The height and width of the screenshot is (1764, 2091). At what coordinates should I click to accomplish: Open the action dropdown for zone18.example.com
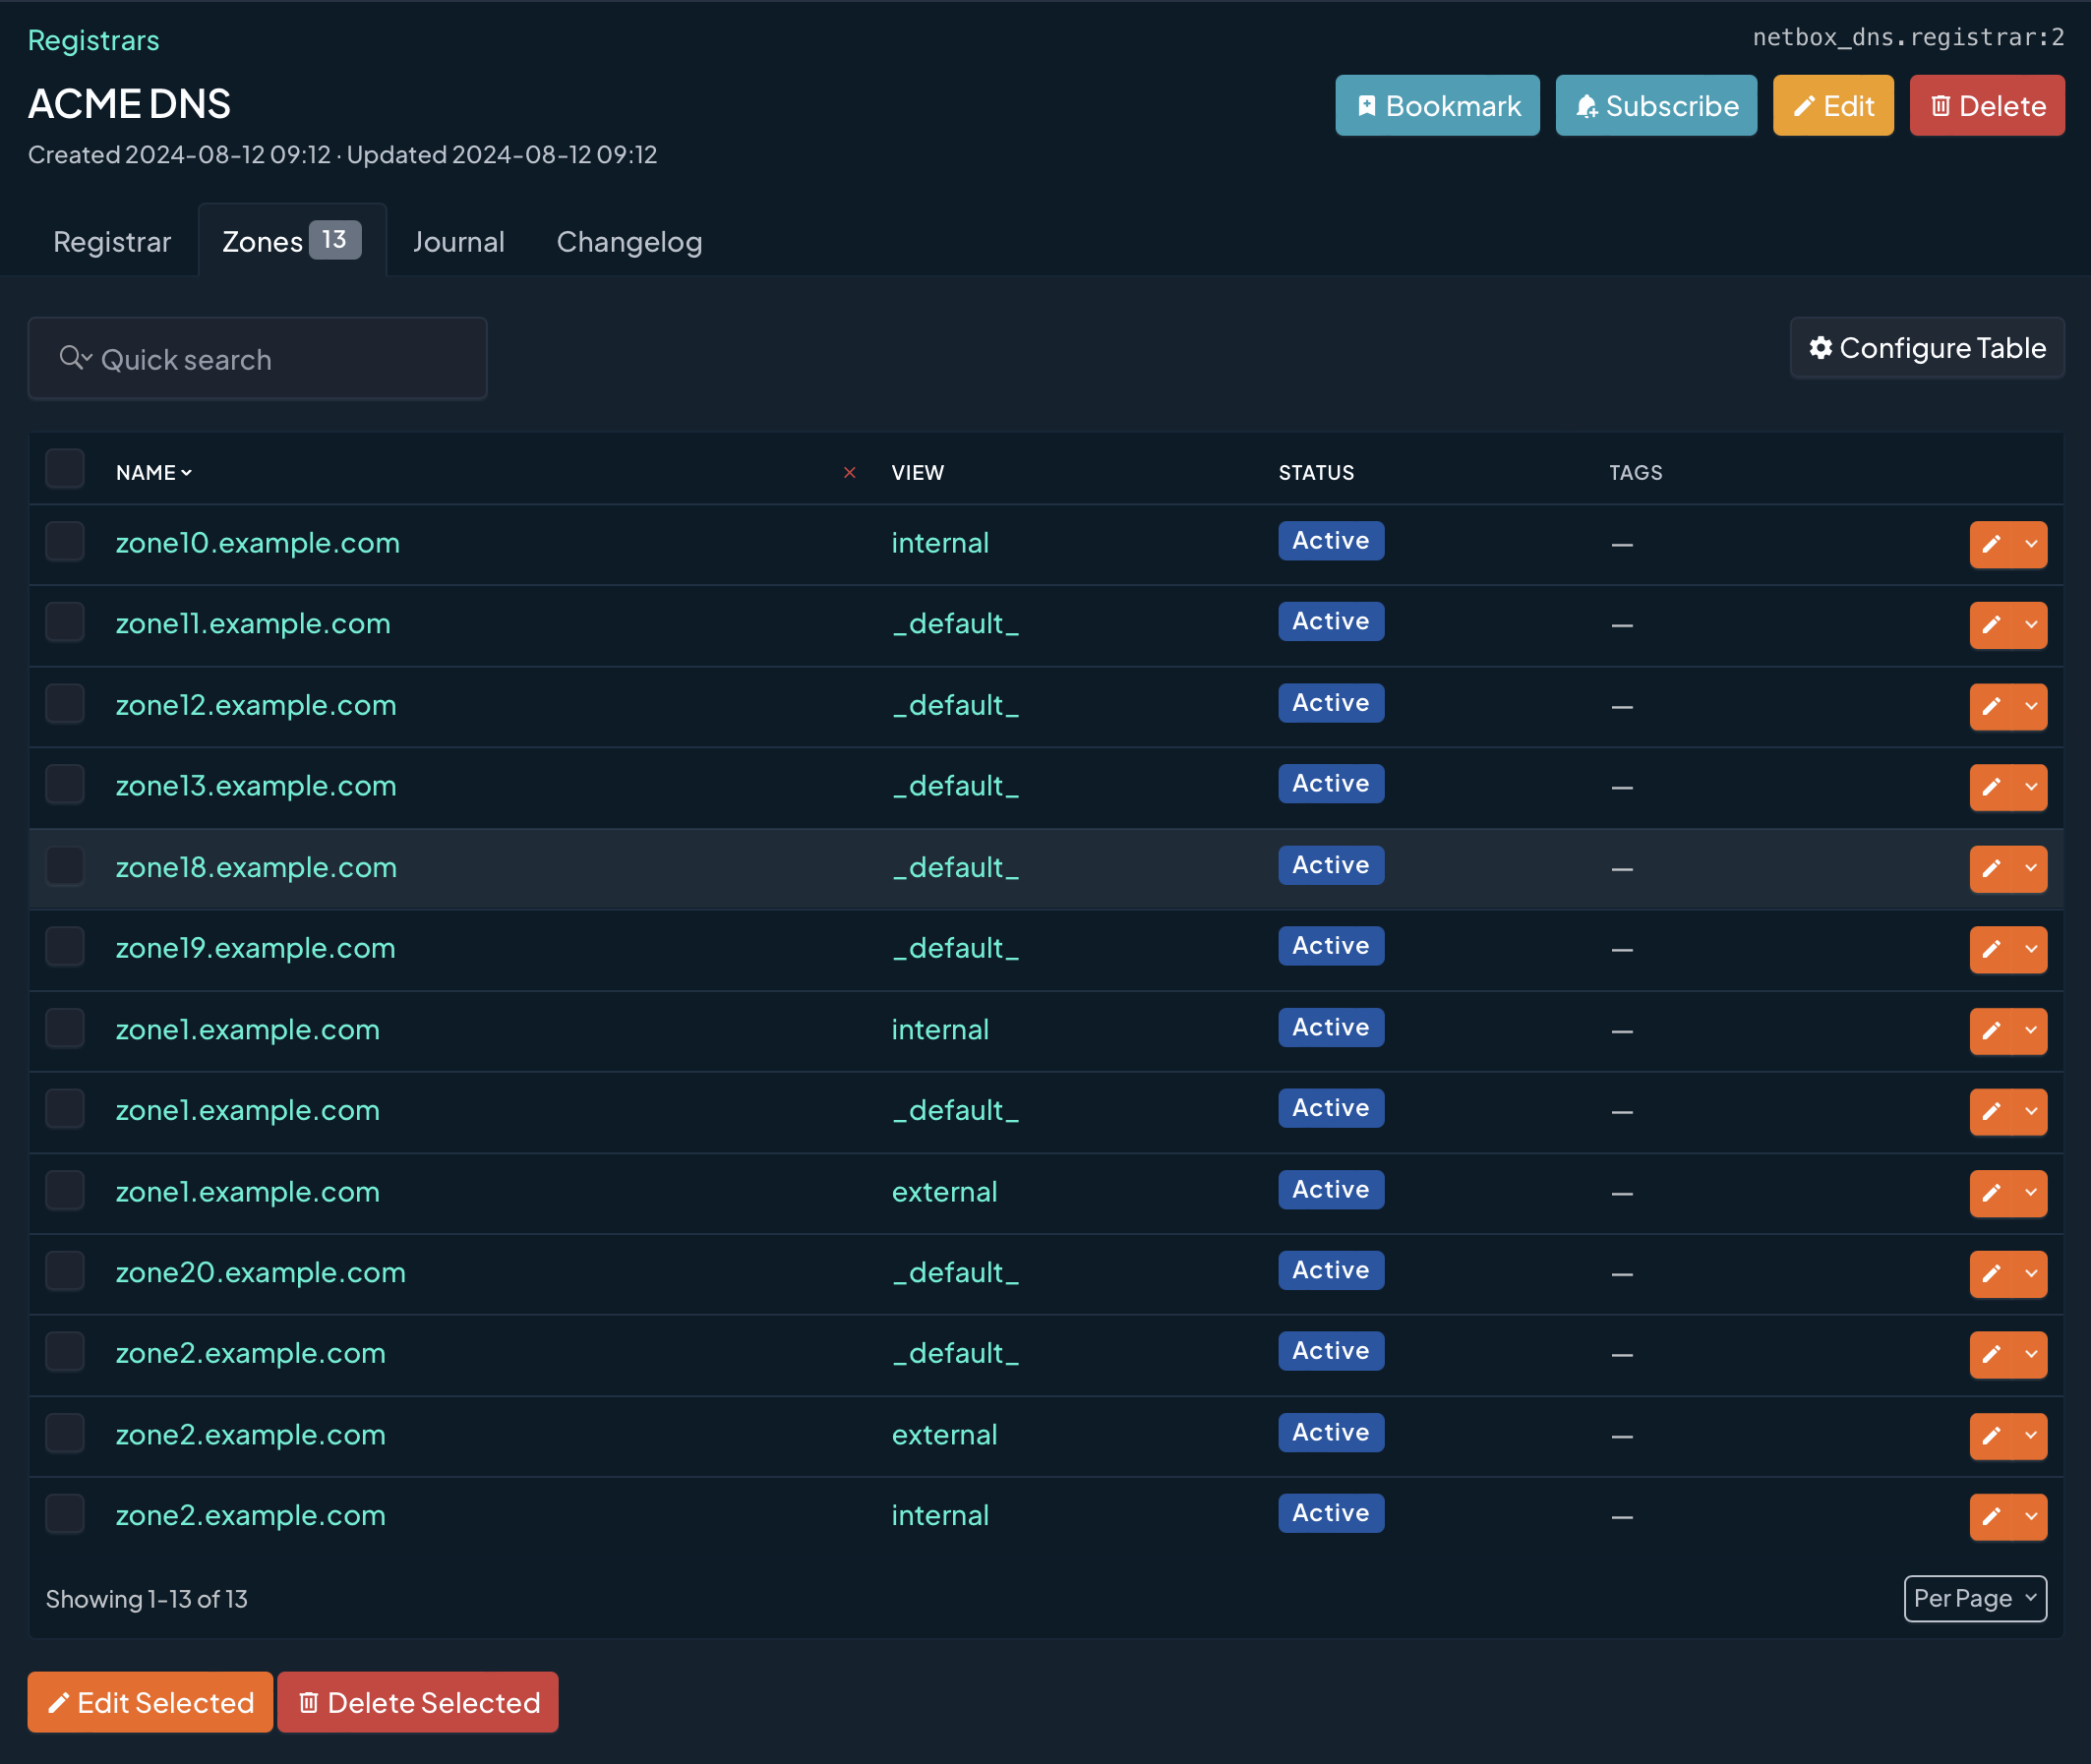[x=2031, y=868]
